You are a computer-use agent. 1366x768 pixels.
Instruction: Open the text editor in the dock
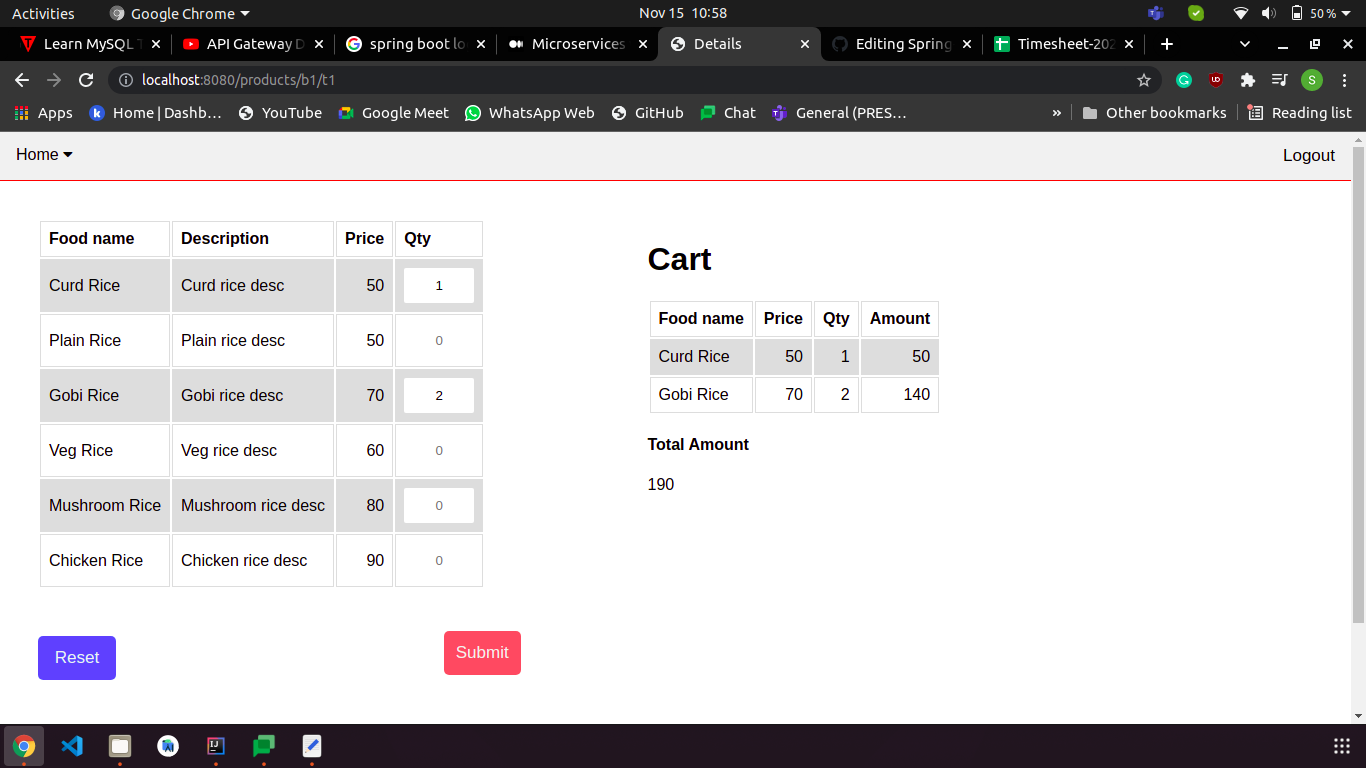(312, 746)
